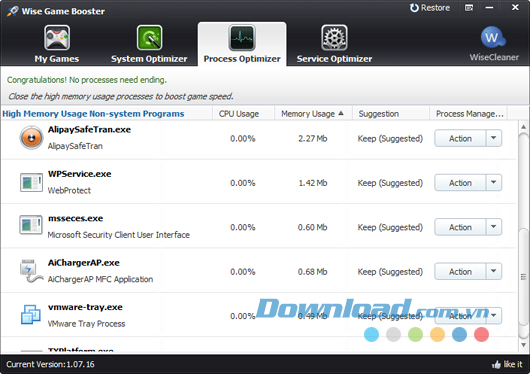Image resolution: width=530 pixels, height=374 pixels.
Task: Expand Action dropdown for AlipaySafeTran.exe
Action: pyautogui.click(x=494, y=138)
